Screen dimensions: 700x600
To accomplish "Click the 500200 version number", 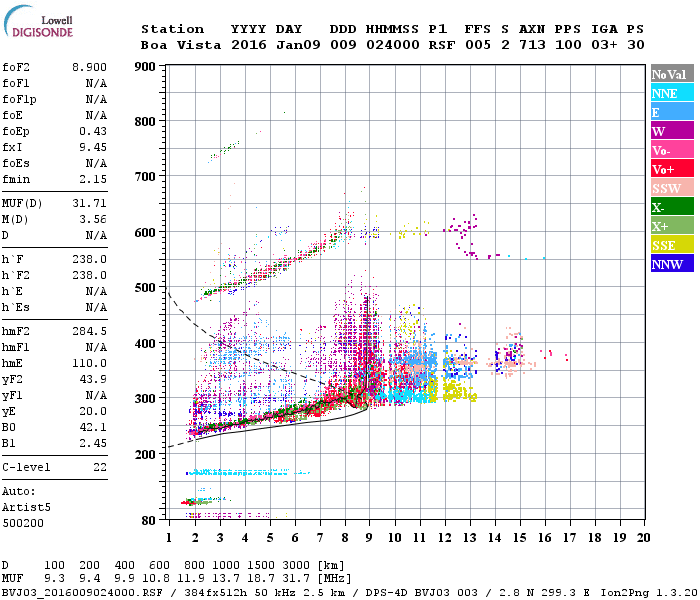I will pos(23,523).
